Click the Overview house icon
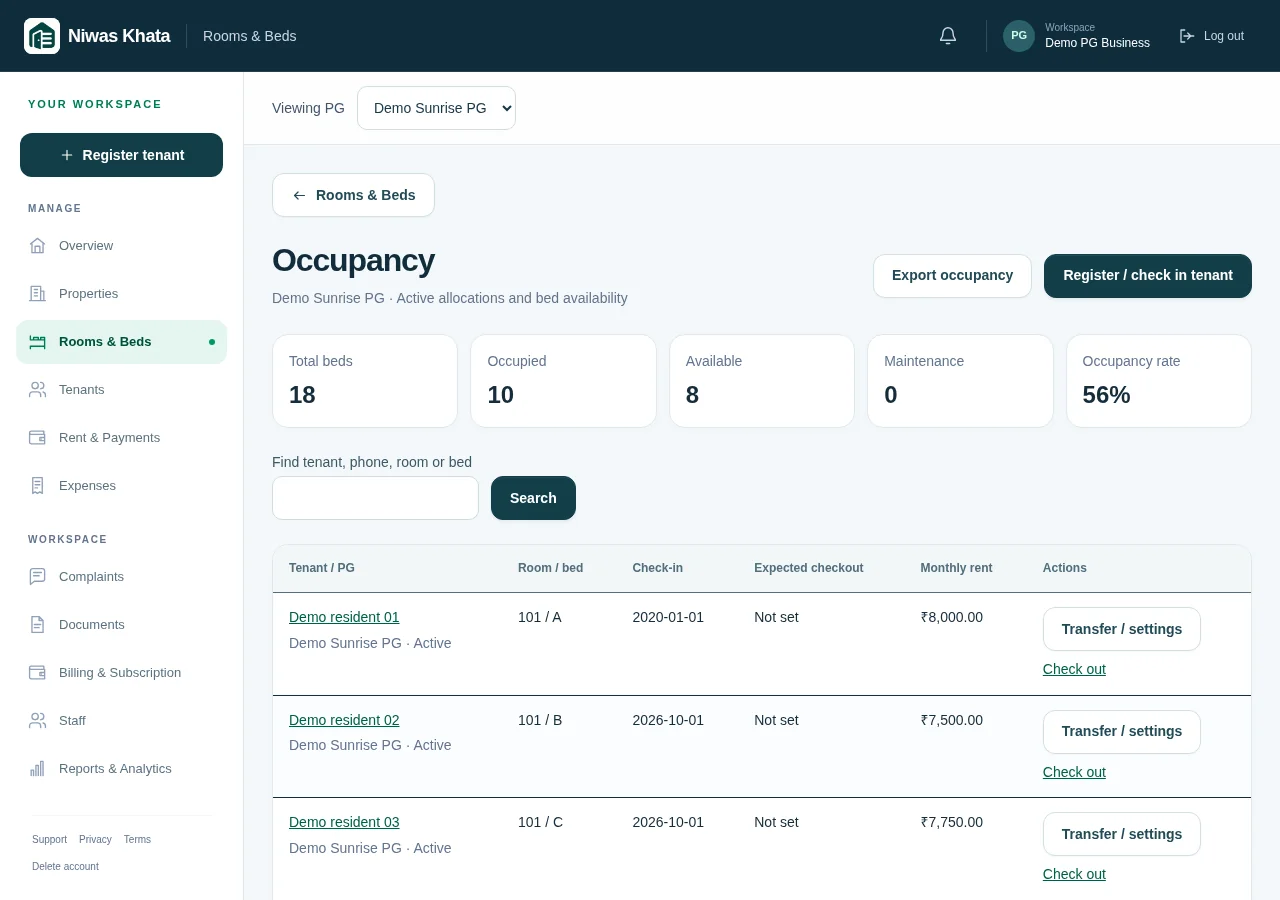1280x900 pixels. pyautogui.click(x=38, y=245)
